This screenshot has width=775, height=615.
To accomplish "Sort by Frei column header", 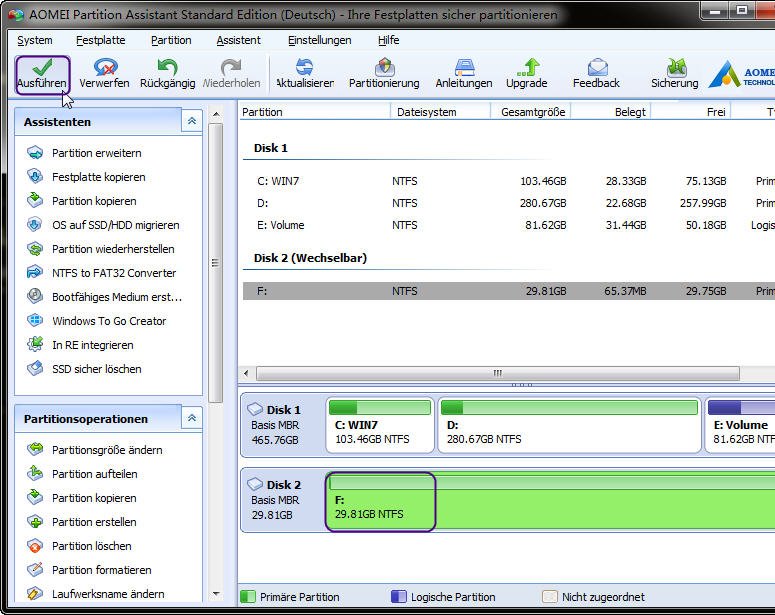I will point(691,112).
